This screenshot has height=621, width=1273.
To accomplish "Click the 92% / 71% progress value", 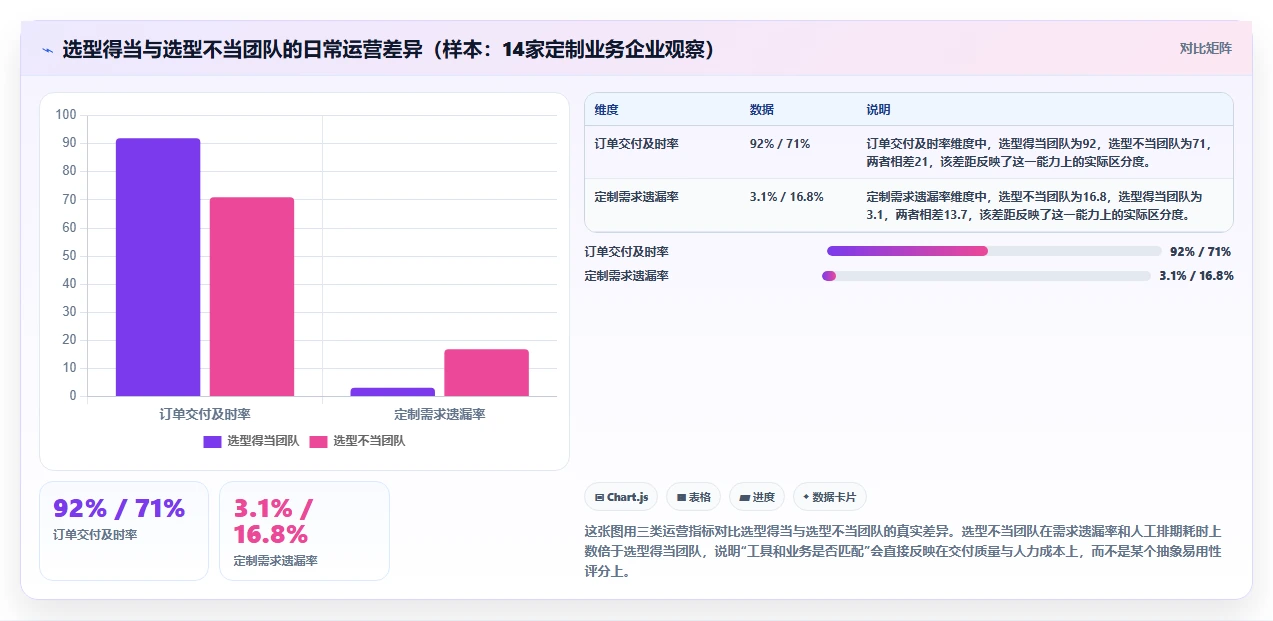I will click(x=1200, y=252).
